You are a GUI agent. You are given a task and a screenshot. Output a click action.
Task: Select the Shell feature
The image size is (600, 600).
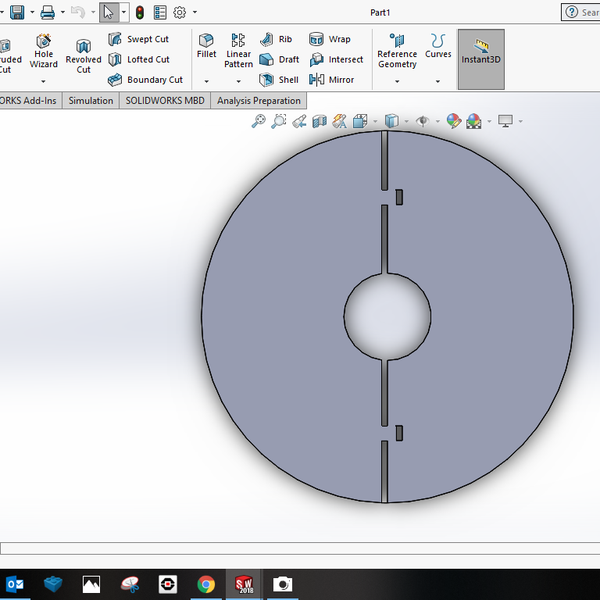tap(279, 80)
